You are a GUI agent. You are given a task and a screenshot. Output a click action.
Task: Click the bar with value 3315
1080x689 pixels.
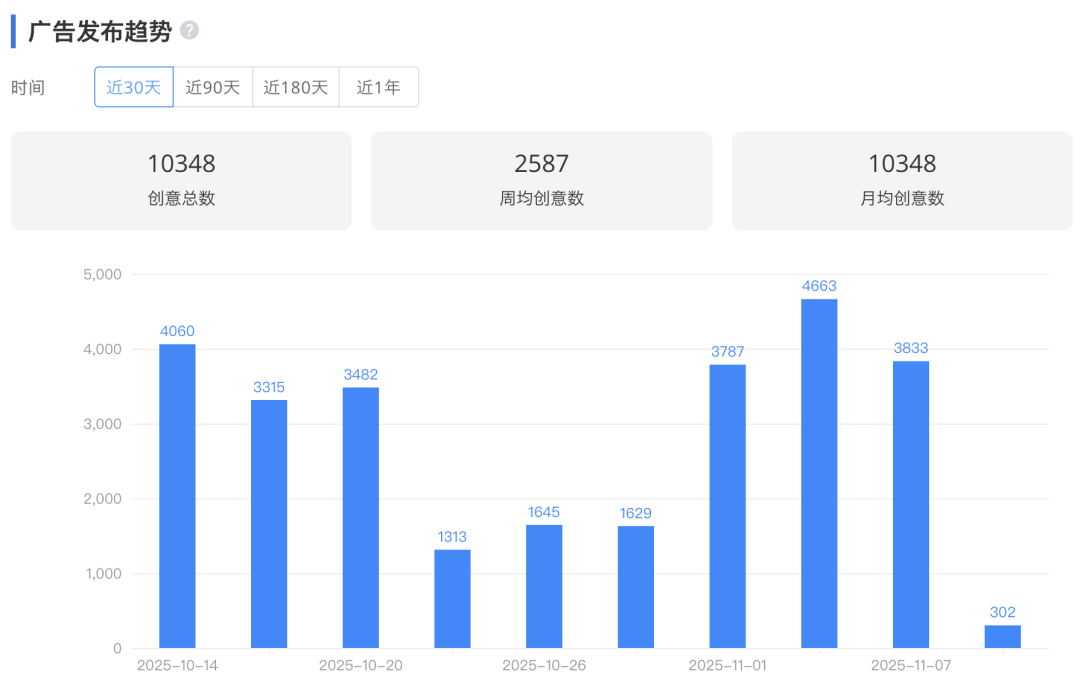269,524
